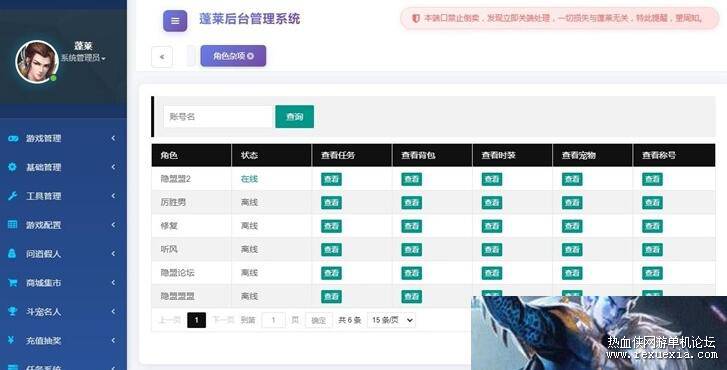Click the 在线 status of 隐盟盟2
The image size is (727, 370).
click(249, 179)
